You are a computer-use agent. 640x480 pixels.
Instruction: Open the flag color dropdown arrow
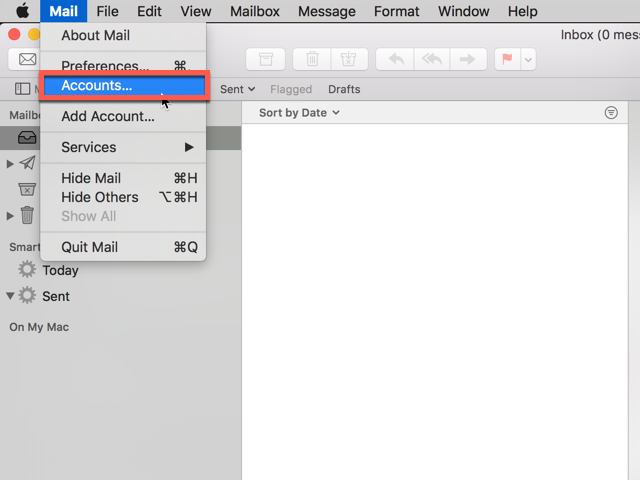tap(528, 60)
